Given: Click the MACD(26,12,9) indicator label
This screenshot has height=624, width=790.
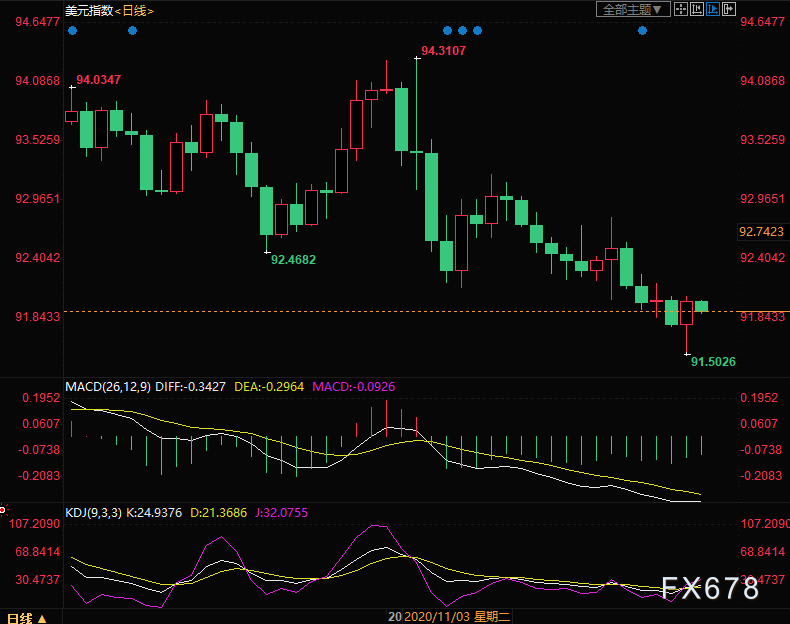Looking at the screenshot, I should click(x=105, y=386).
